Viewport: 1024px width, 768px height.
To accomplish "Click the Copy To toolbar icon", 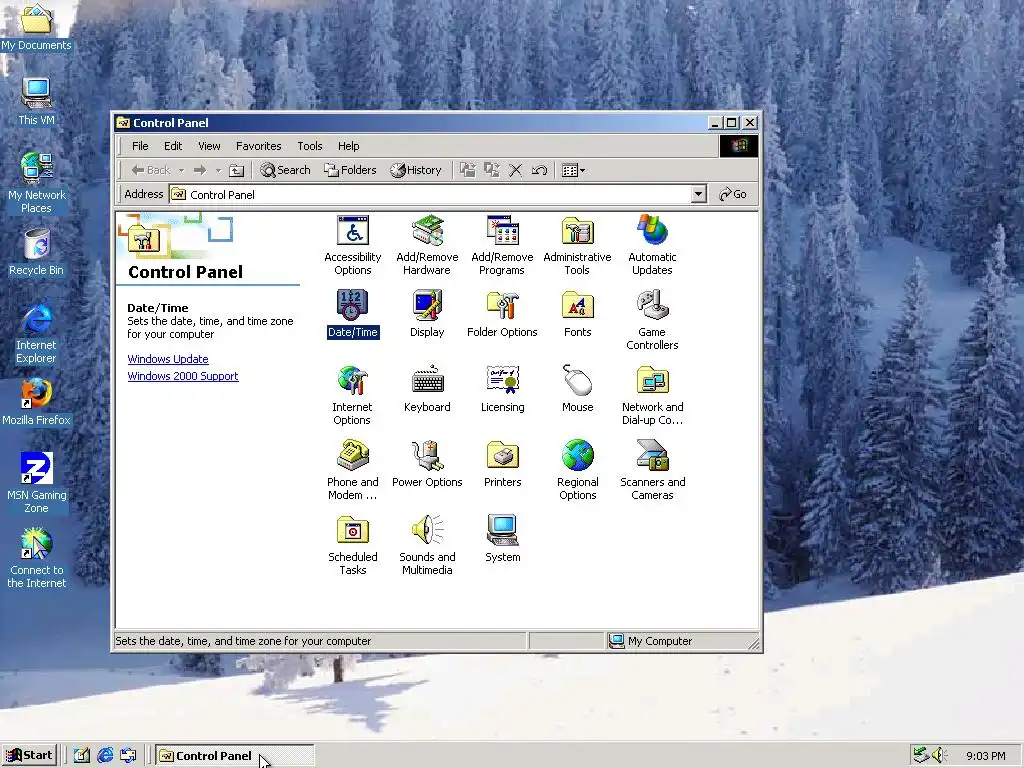I will tap(492, 170).
